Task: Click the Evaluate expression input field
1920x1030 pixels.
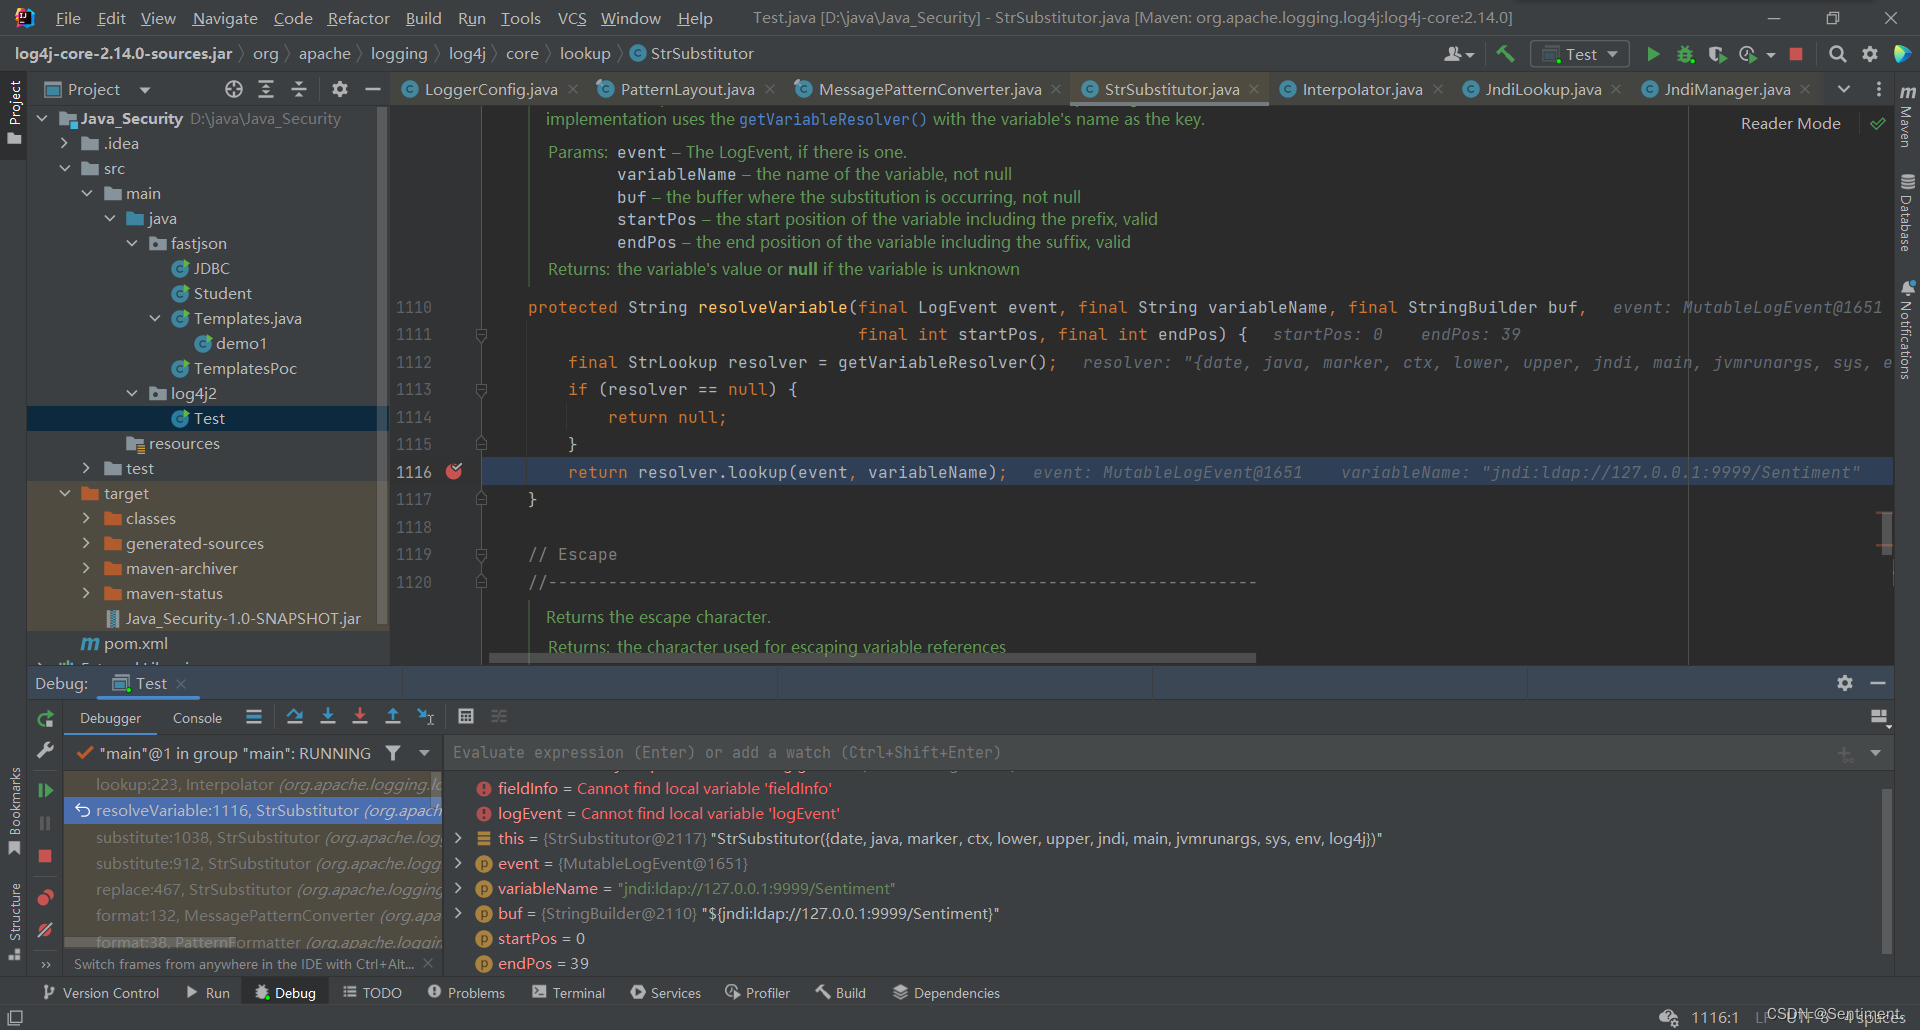Action: click(x=1140, y=753)
